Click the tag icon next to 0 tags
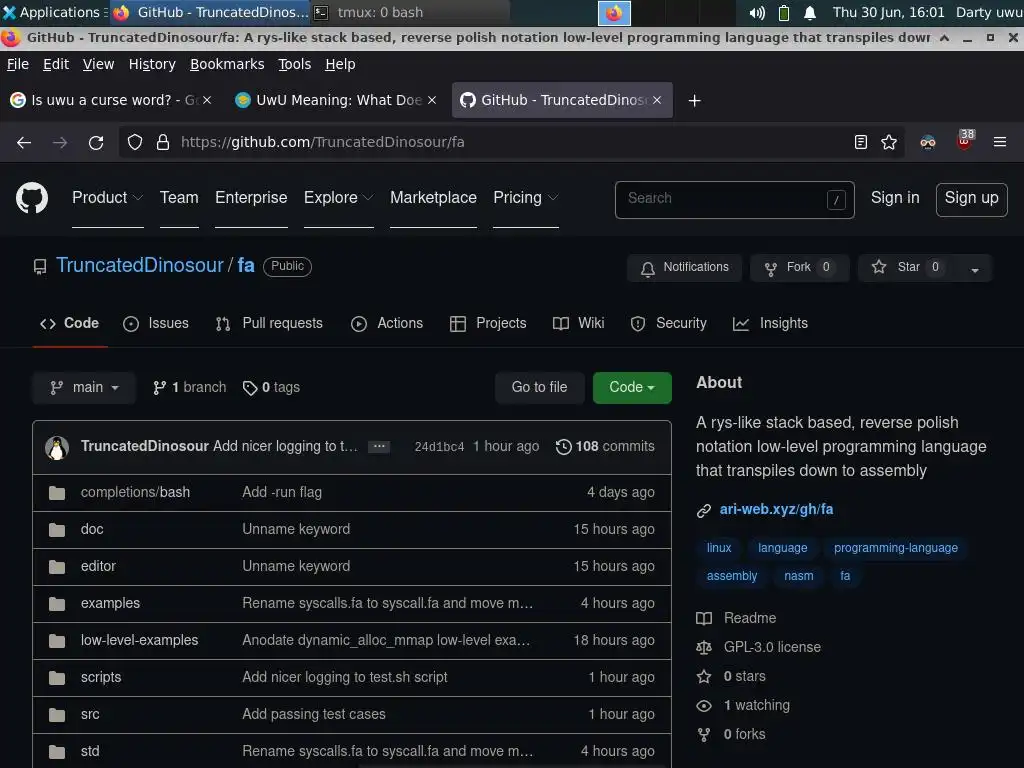 (x=249, y=388)
